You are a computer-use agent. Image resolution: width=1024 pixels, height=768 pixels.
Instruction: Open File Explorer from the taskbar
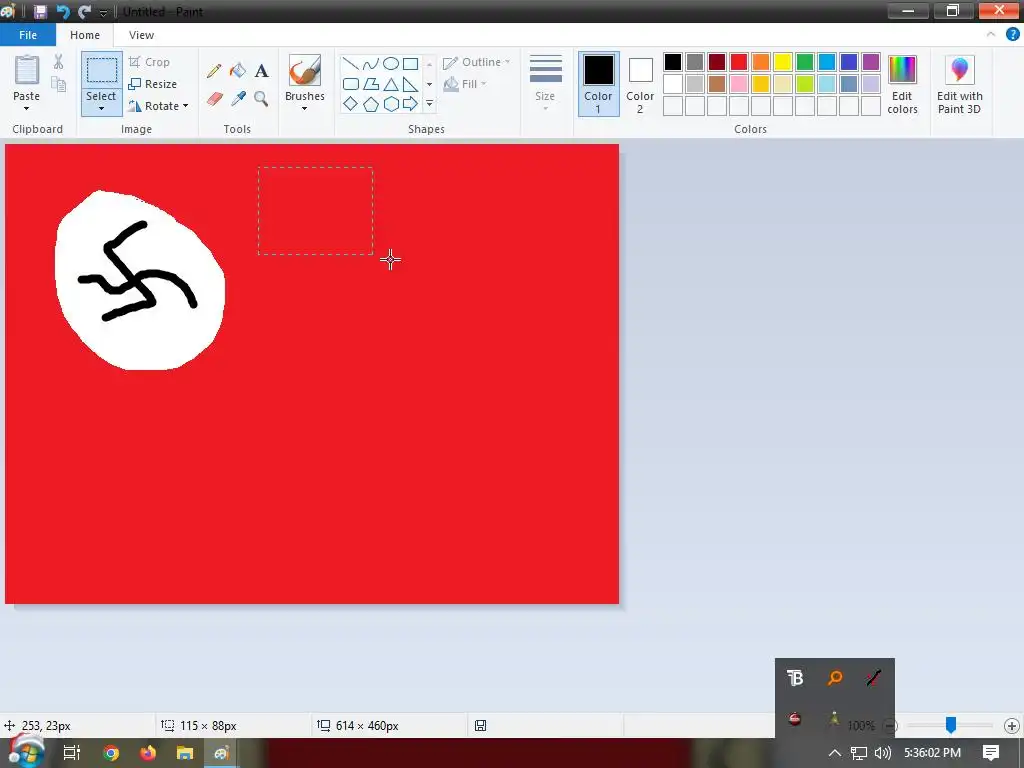[x=185, y=753]
